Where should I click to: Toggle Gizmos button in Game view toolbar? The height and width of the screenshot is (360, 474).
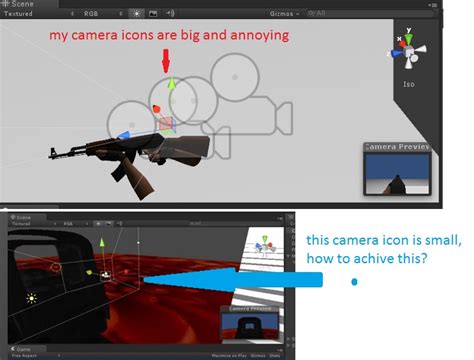pyautogui.click(x=258, y=356)
